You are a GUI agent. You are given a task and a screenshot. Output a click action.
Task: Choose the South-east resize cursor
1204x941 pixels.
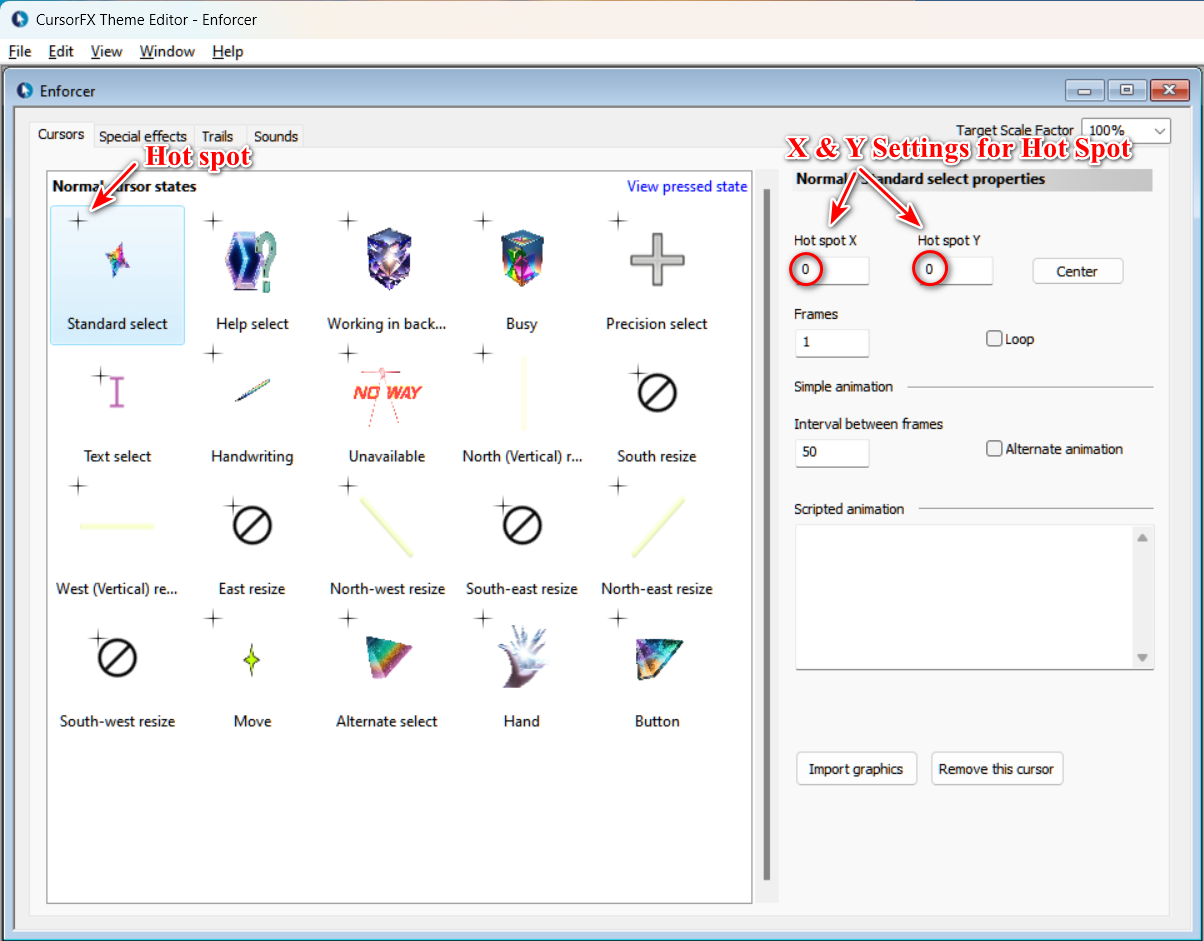[522, 541]
